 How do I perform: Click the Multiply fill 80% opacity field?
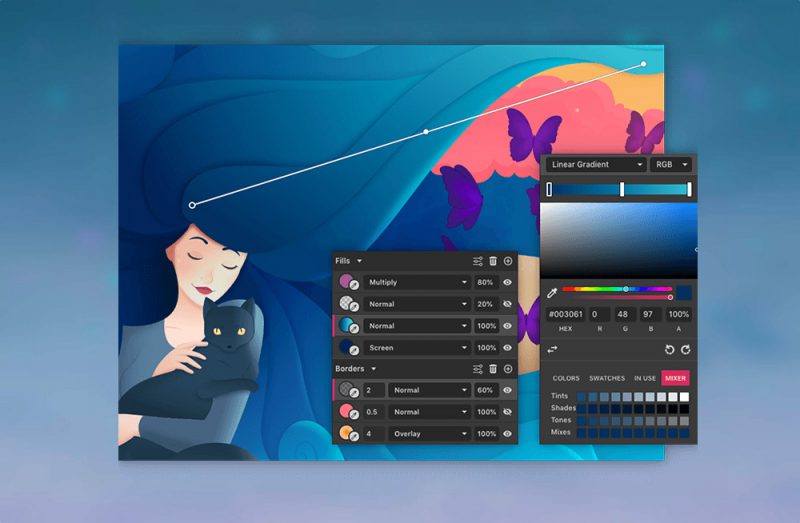485,282
